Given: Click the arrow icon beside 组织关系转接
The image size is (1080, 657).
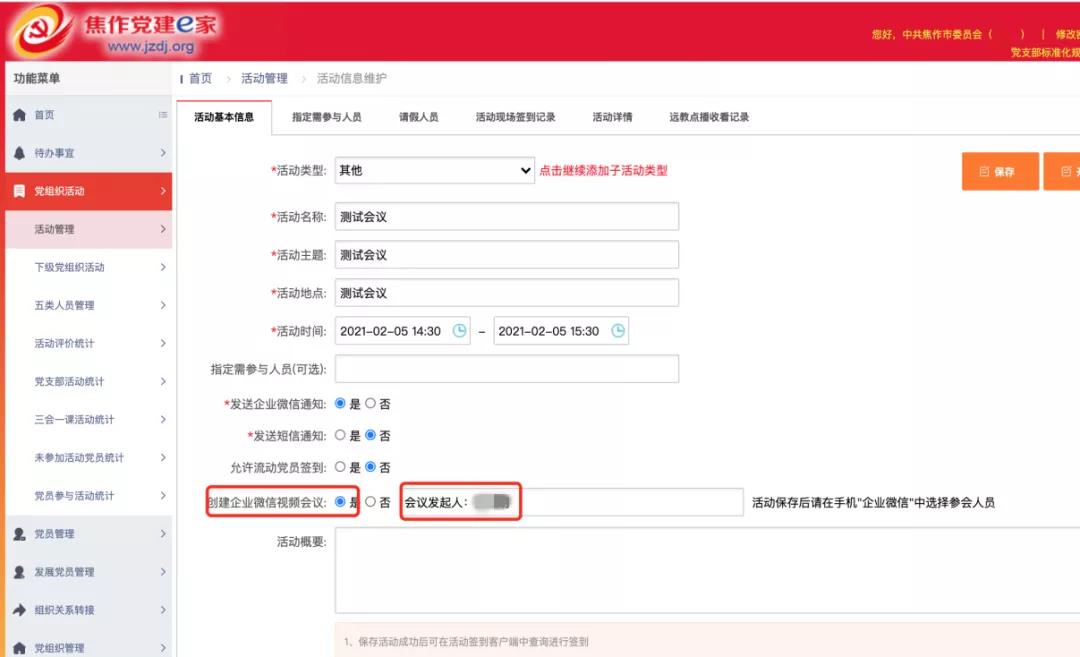Looking at the screenshot, I should click(x=19, y=609).
